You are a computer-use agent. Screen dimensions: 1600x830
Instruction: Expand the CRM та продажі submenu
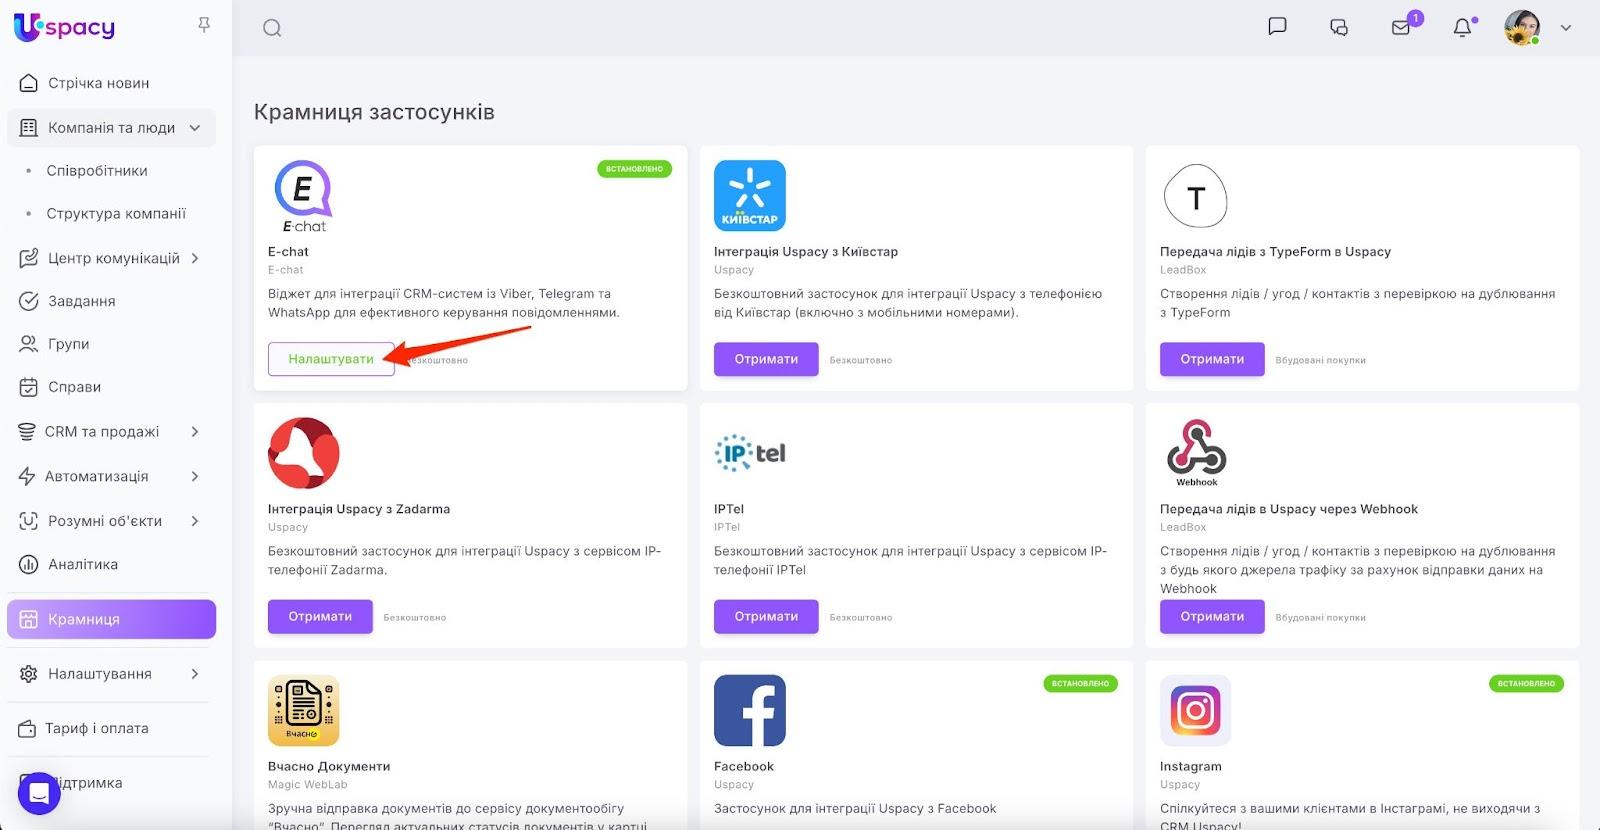pyautogui.click(x=195, y=432)
